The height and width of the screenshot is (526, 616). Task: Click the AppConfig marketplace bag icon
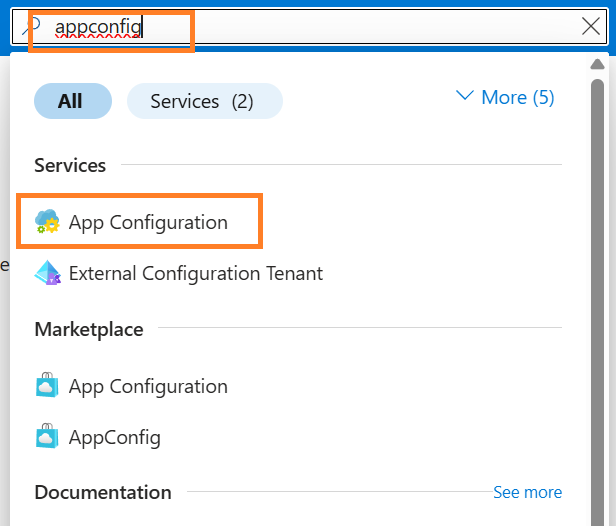[x=47, y=436]
